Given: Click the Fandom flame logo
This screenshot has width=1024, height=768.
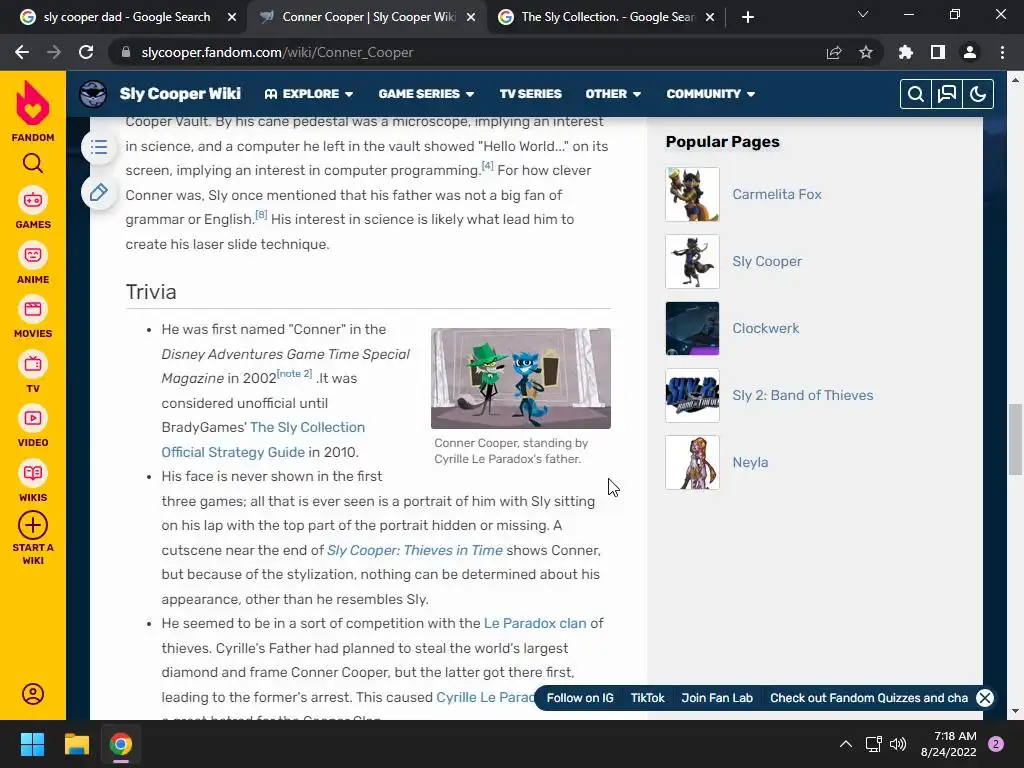Looking at the screenshot, I should (33, 103).
